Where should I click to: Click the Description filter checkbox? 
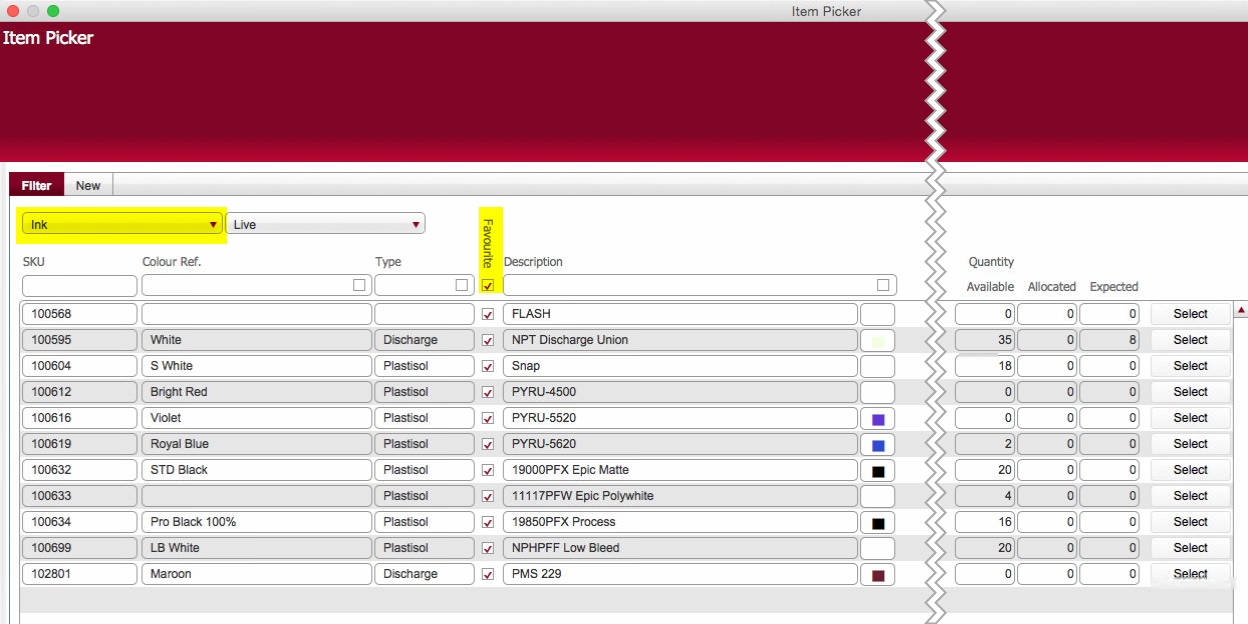(882, 285)
